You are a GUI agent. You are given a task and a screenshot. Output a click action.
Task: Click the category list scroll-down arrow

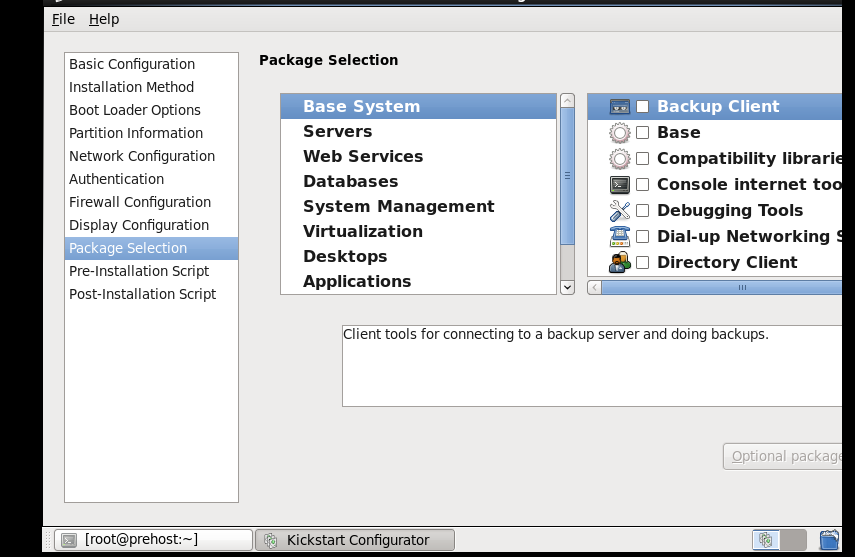tap(567, 287)
